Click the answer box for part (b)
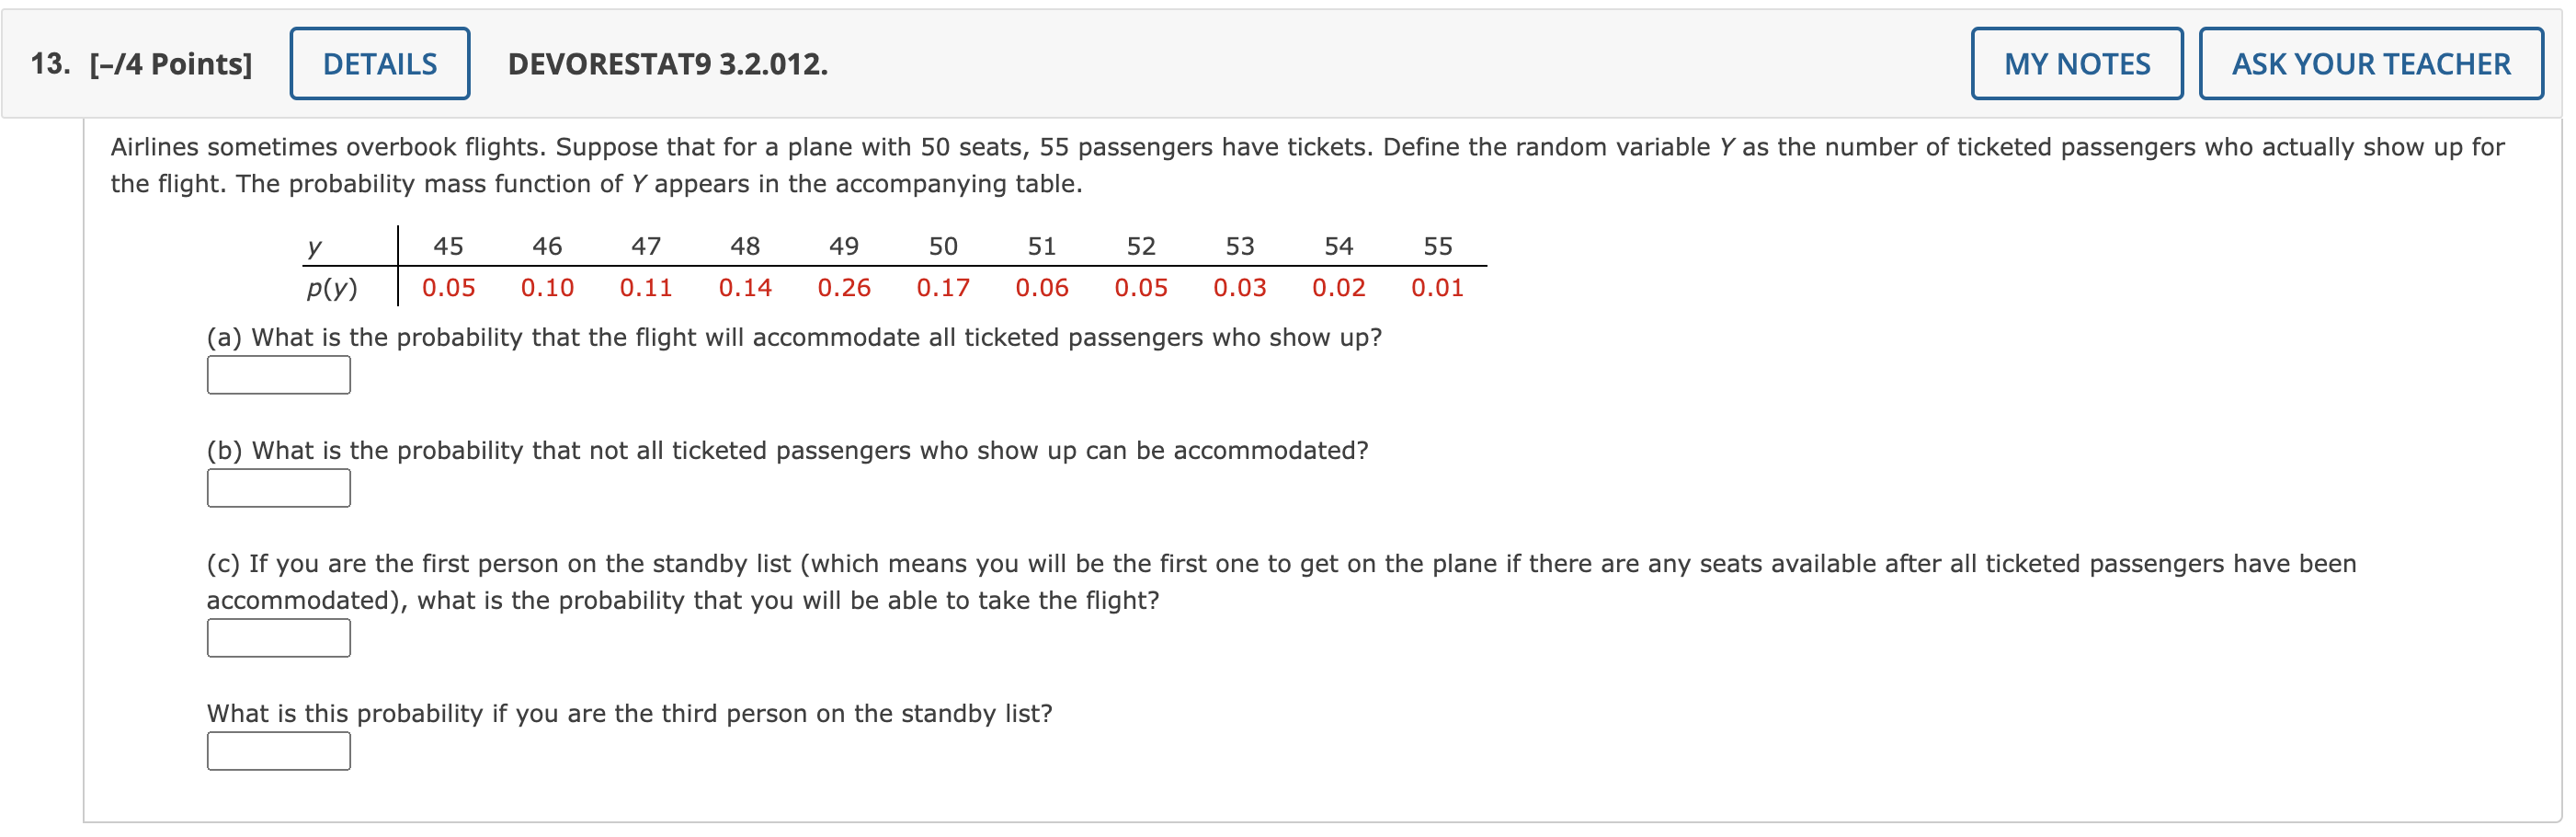The height and width of the screenshot is (837, 2576). coord(278,488)
